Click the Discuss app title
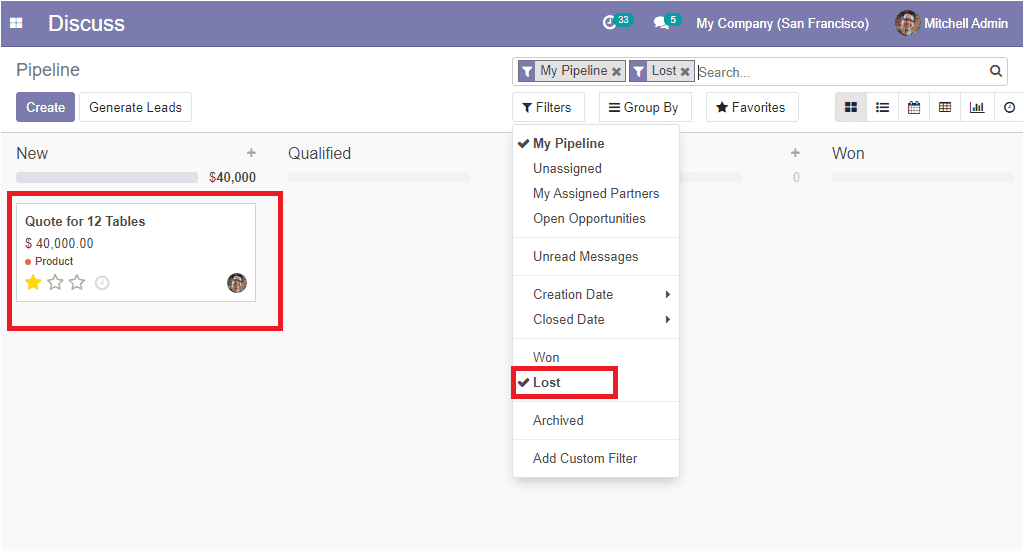This screenshot has width=1024, height=552. [86, 24]
